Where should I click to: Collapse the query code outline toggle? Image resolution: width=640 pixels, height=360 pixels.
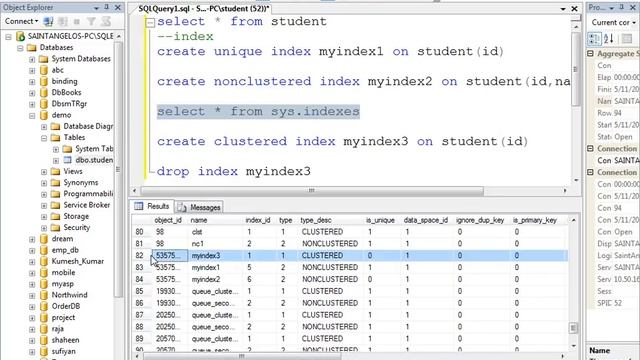[x=150, y=22]
